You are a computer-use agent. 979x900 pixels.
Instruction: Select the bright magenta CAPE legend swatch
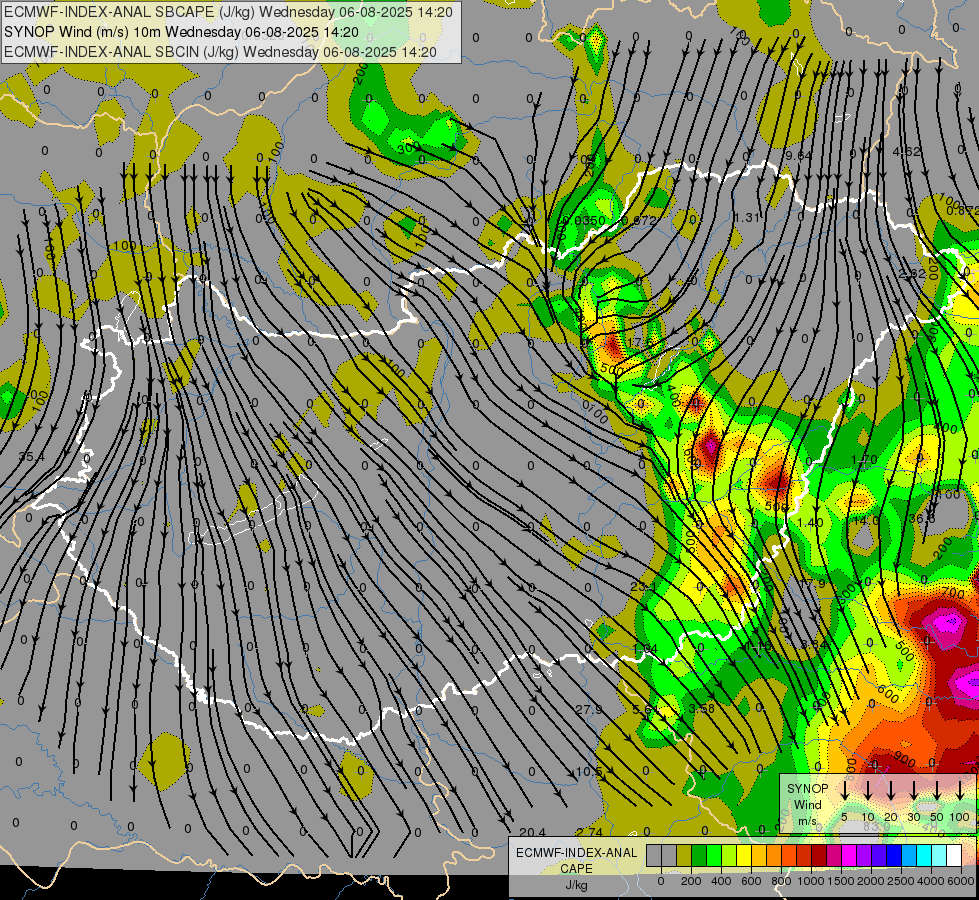click(849, 855)
